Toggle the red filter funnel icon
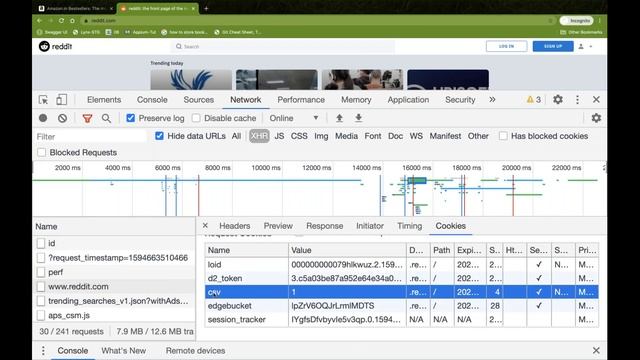 [x=87, y=118]
